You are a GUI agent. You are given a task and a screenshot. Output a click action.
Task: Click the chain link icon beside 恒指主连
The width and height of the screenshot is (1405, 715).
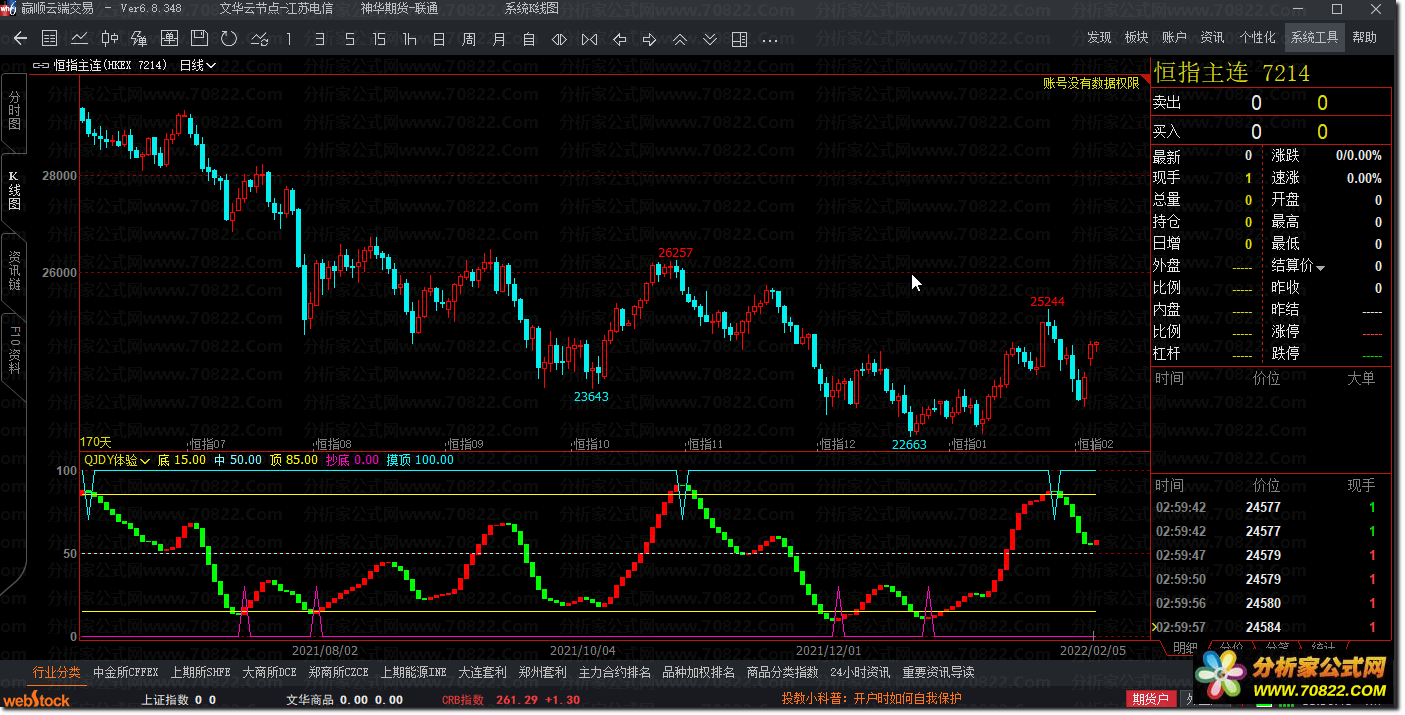click(x=41, y=65)
